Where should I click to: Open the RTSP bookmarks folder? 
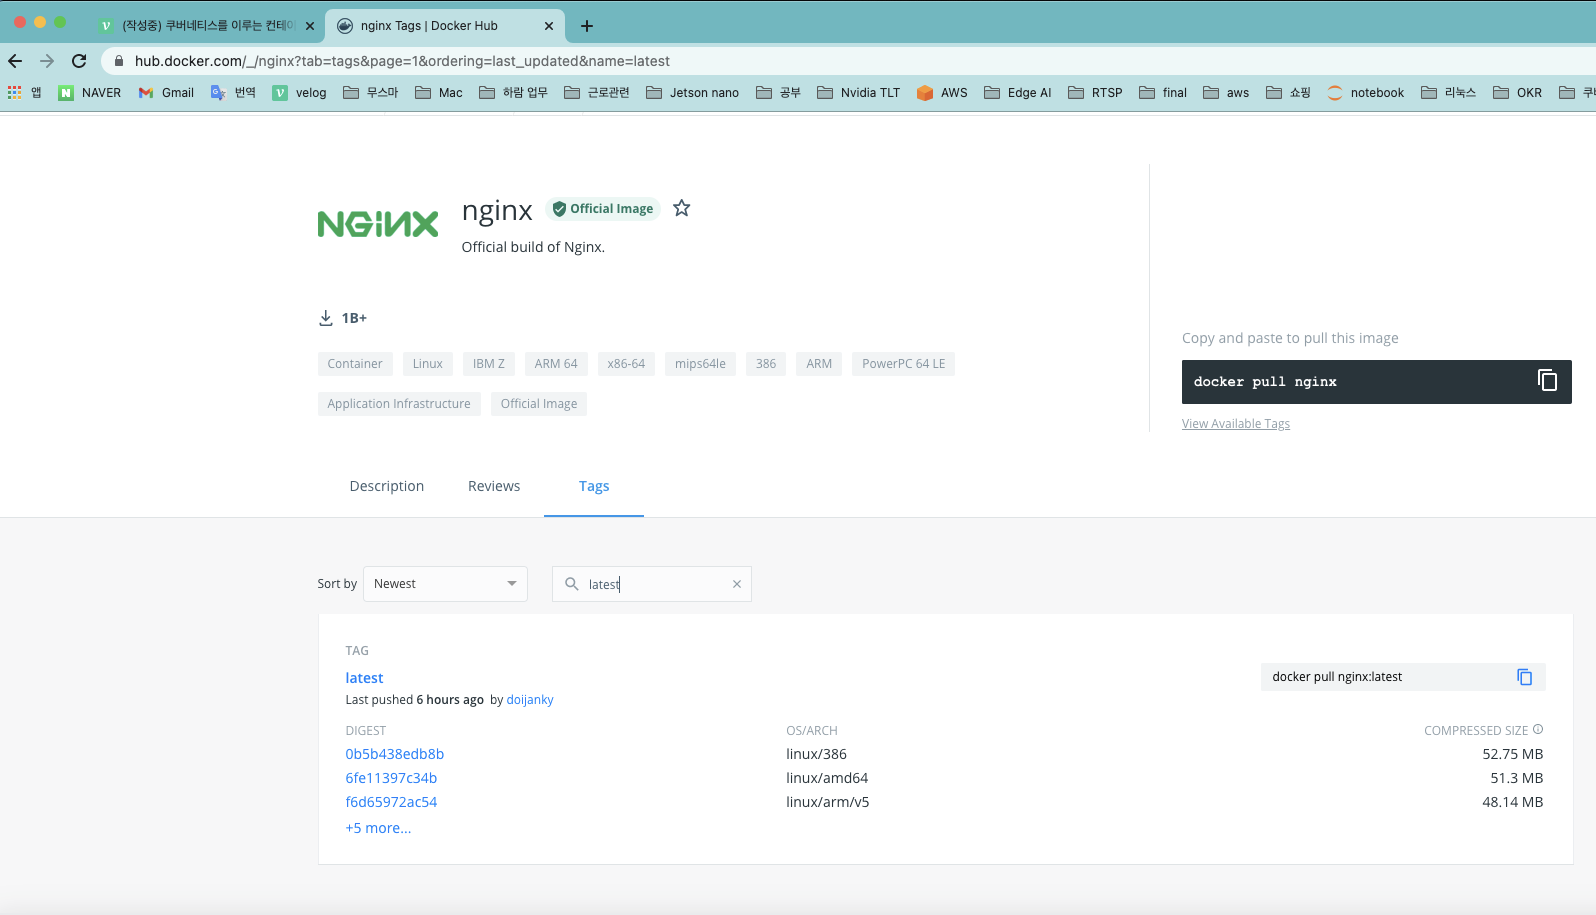[x=1095, y=93]
